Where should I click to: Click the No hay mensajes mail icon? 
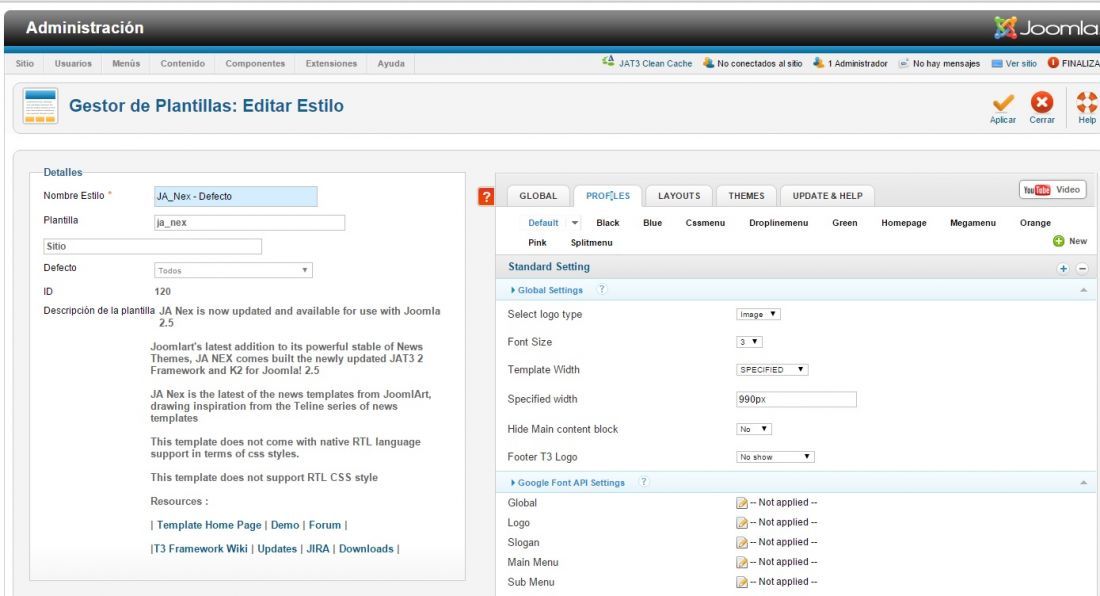[x=904, y=63]
